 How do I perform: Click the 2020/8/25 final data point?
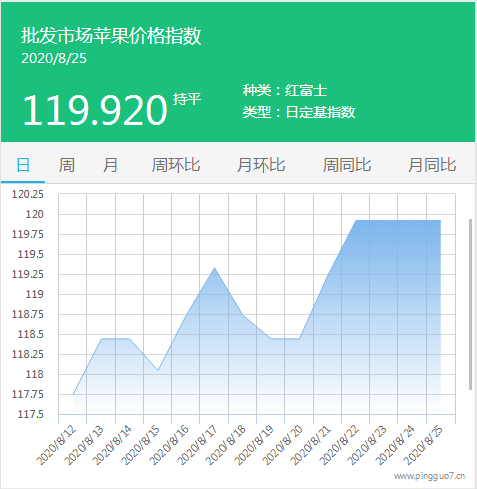click(441, 220)
